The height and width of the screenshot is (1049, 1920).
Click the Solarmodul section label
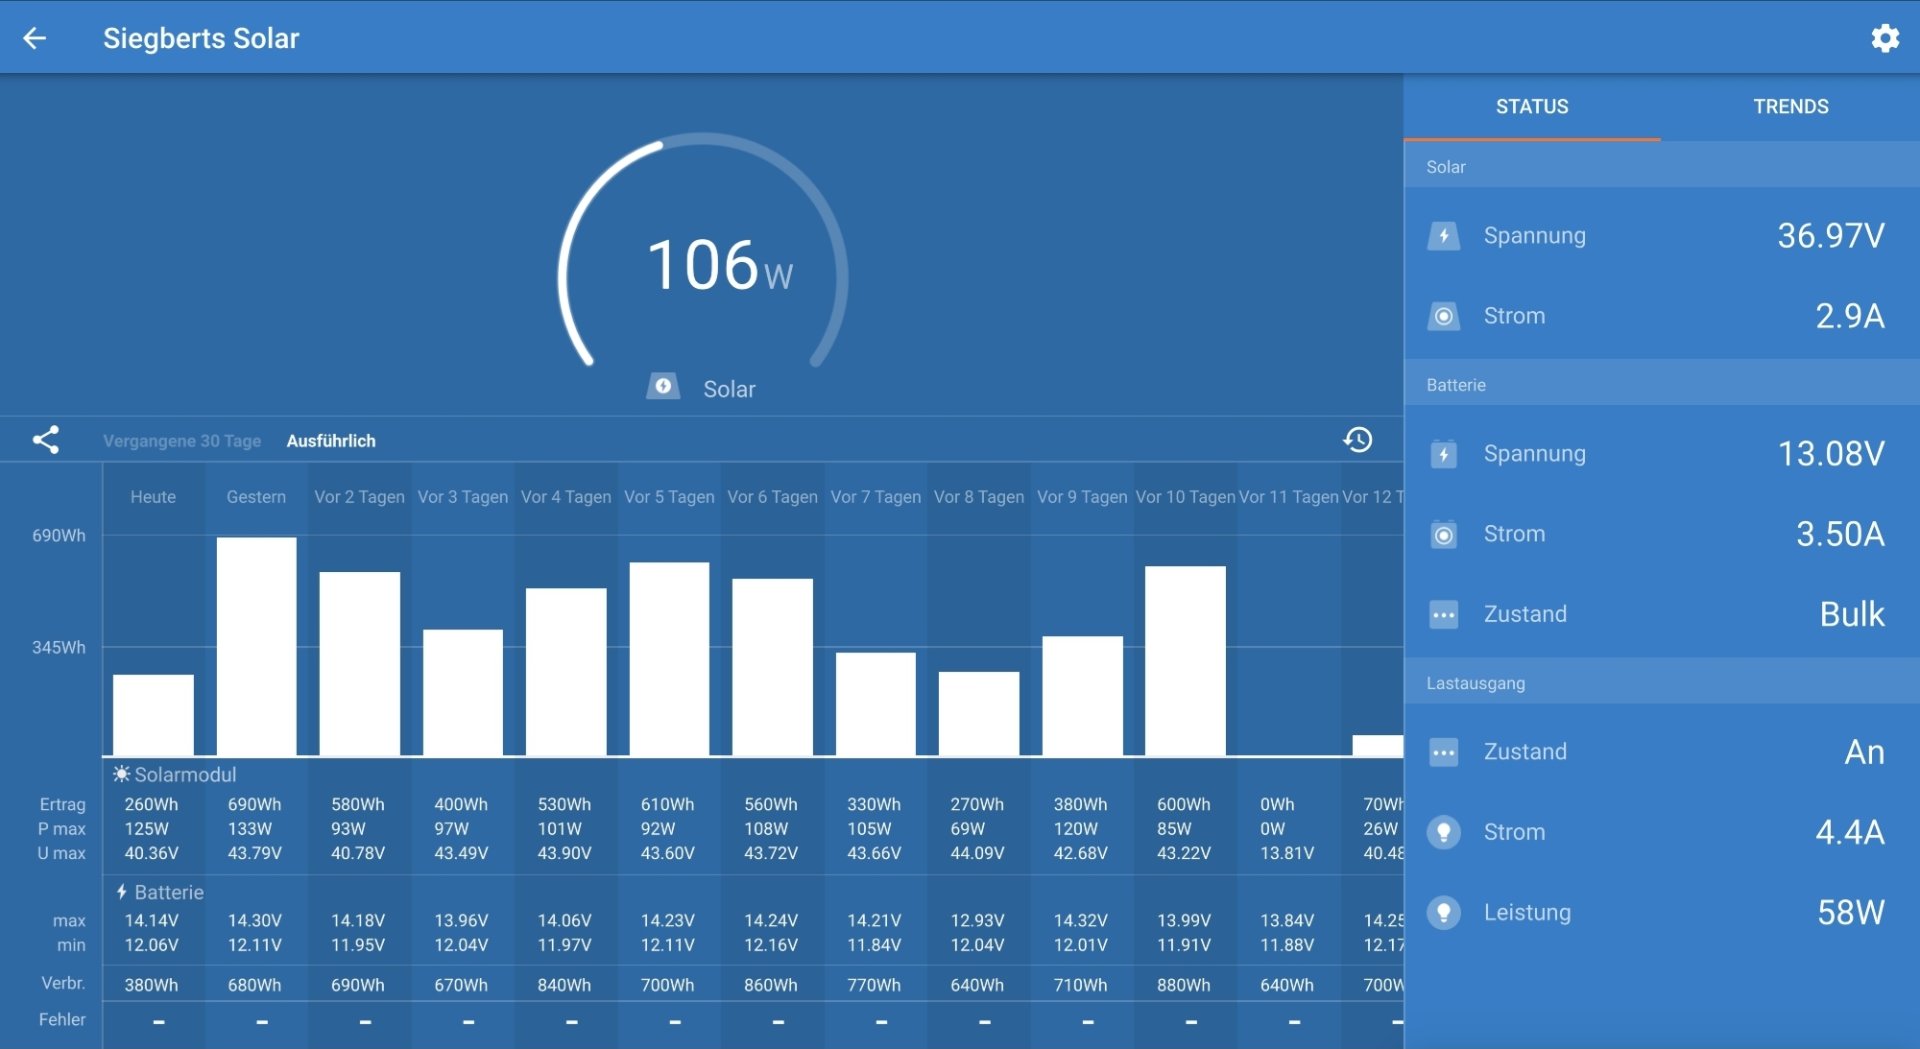point(185,774)
